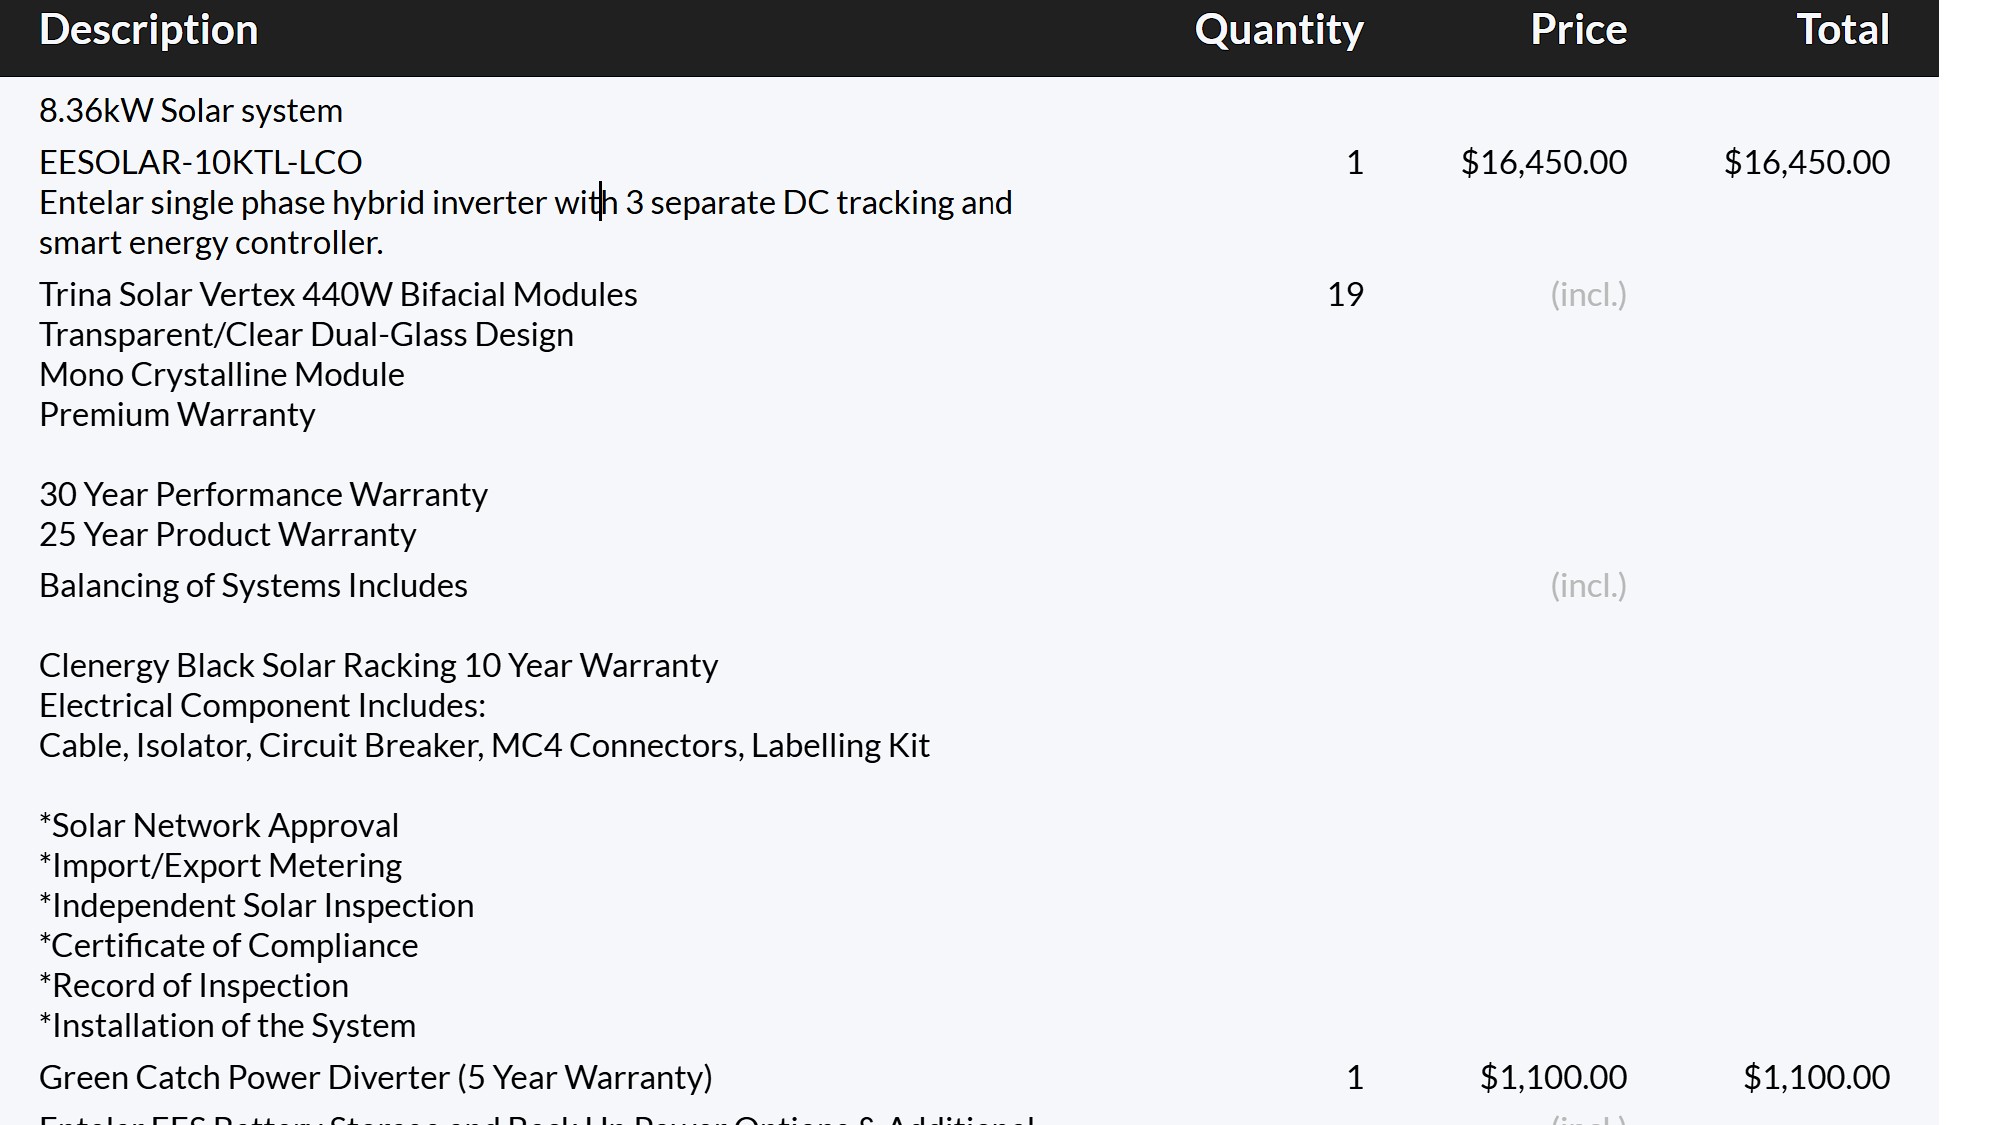
Task: Click the 8.36kW Solar system heading
Action: coord(190,111)
